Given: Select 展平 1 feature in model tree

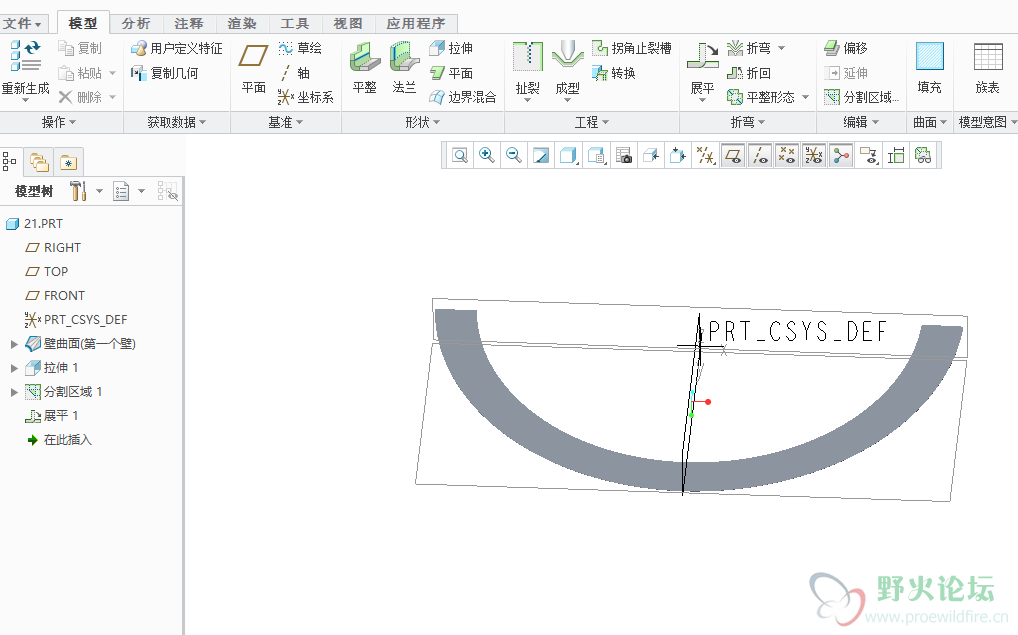Looking at the screenshot, I should click(51, 416).
